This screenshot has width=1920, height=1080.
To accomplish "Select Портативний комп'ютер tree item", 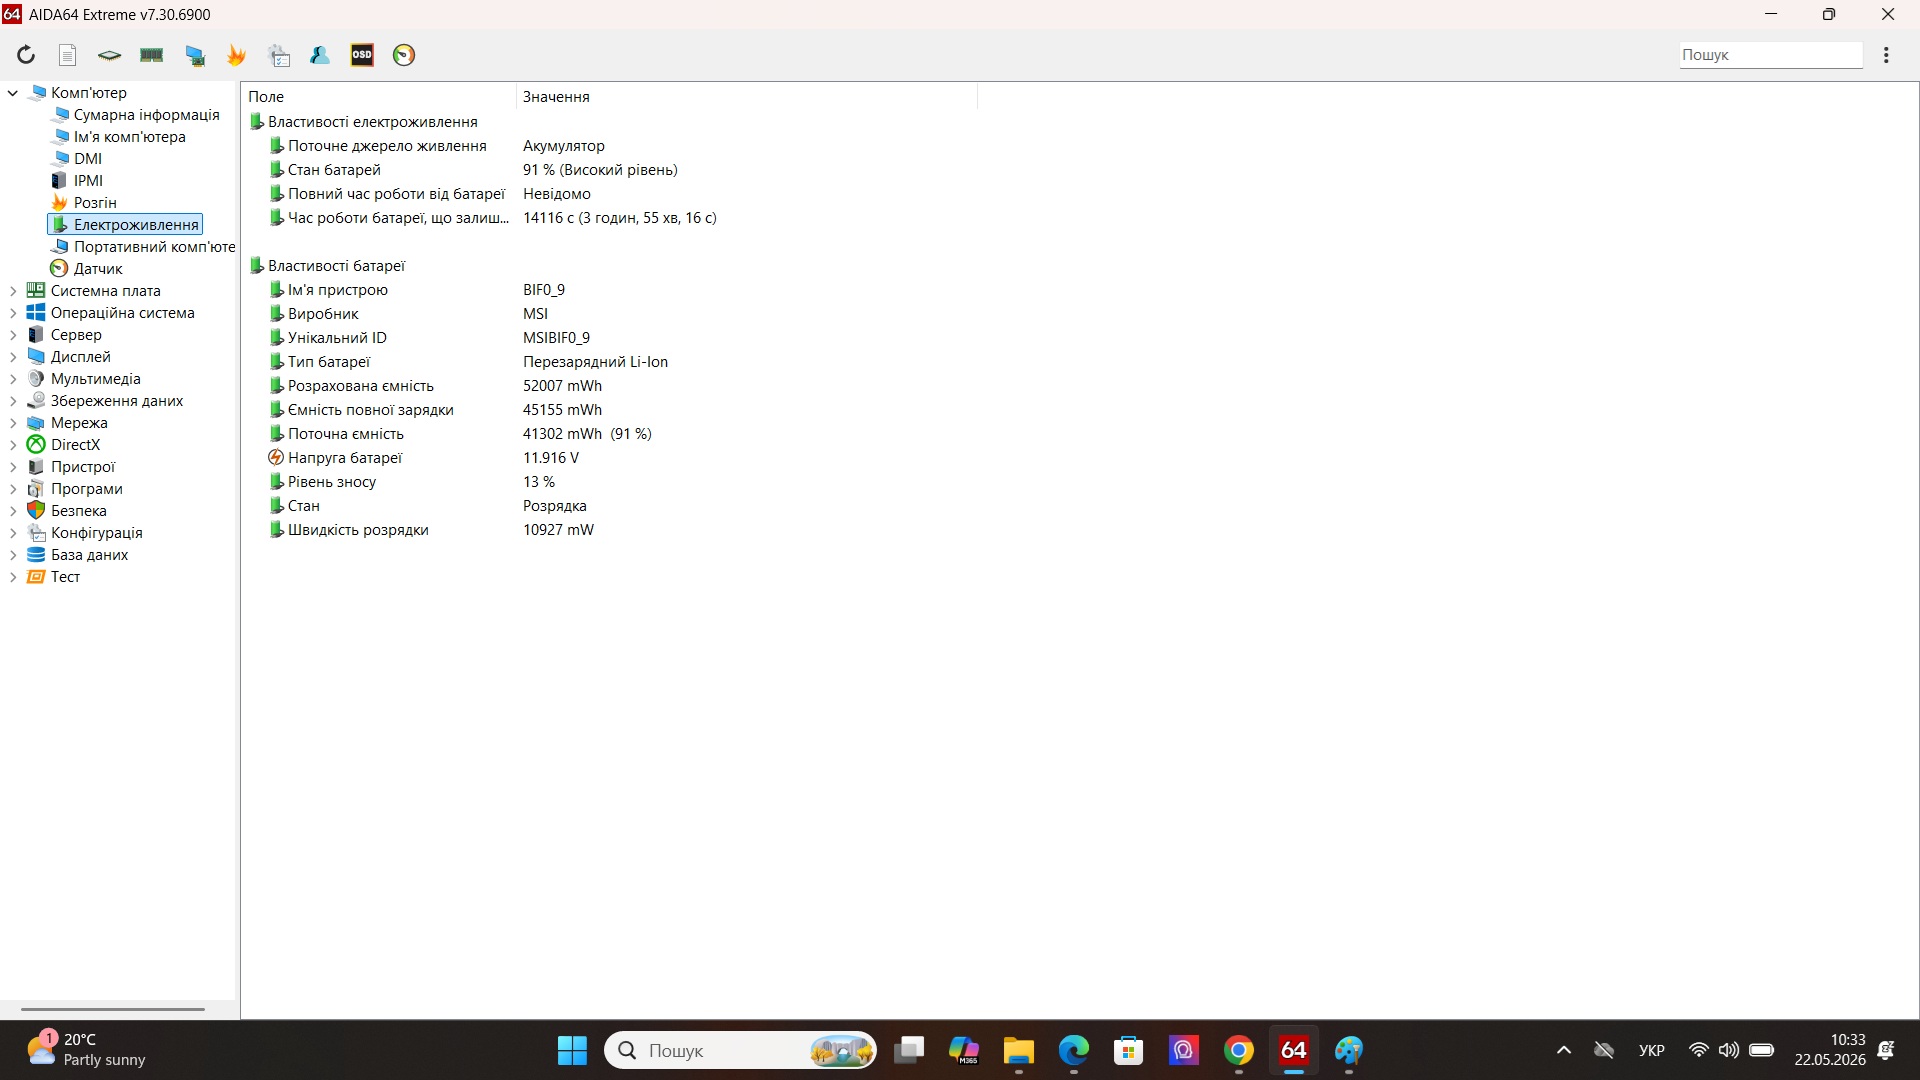I will [x=154, y=247].
